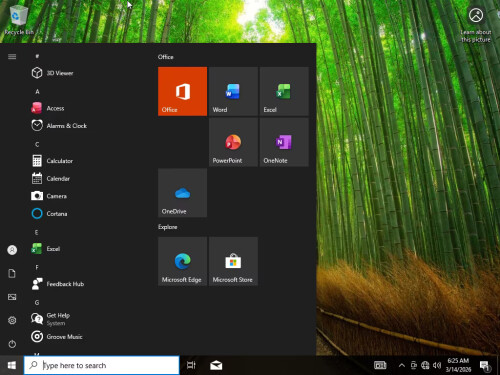Open Recycle Bin desktop icon
This screenshot has height=375, width=500.
coord(19,19)
